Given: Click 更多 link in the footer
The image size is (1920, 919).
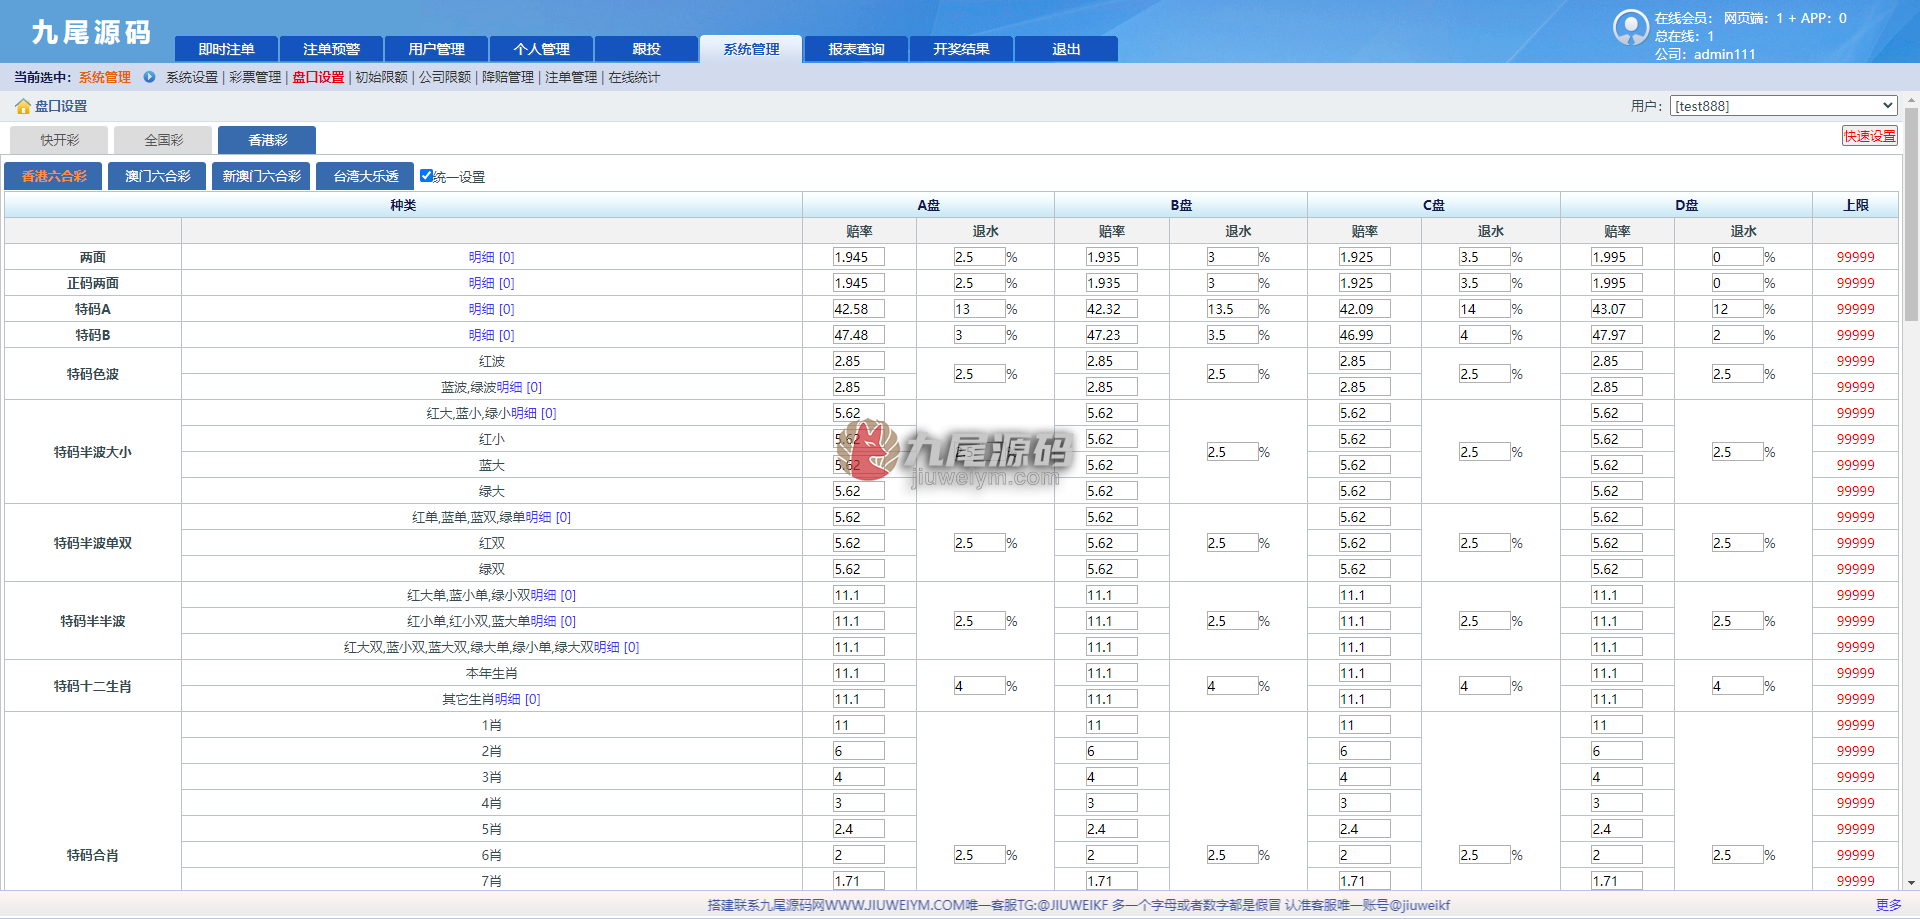Looking at the screenshot, I should (1888, 905).
